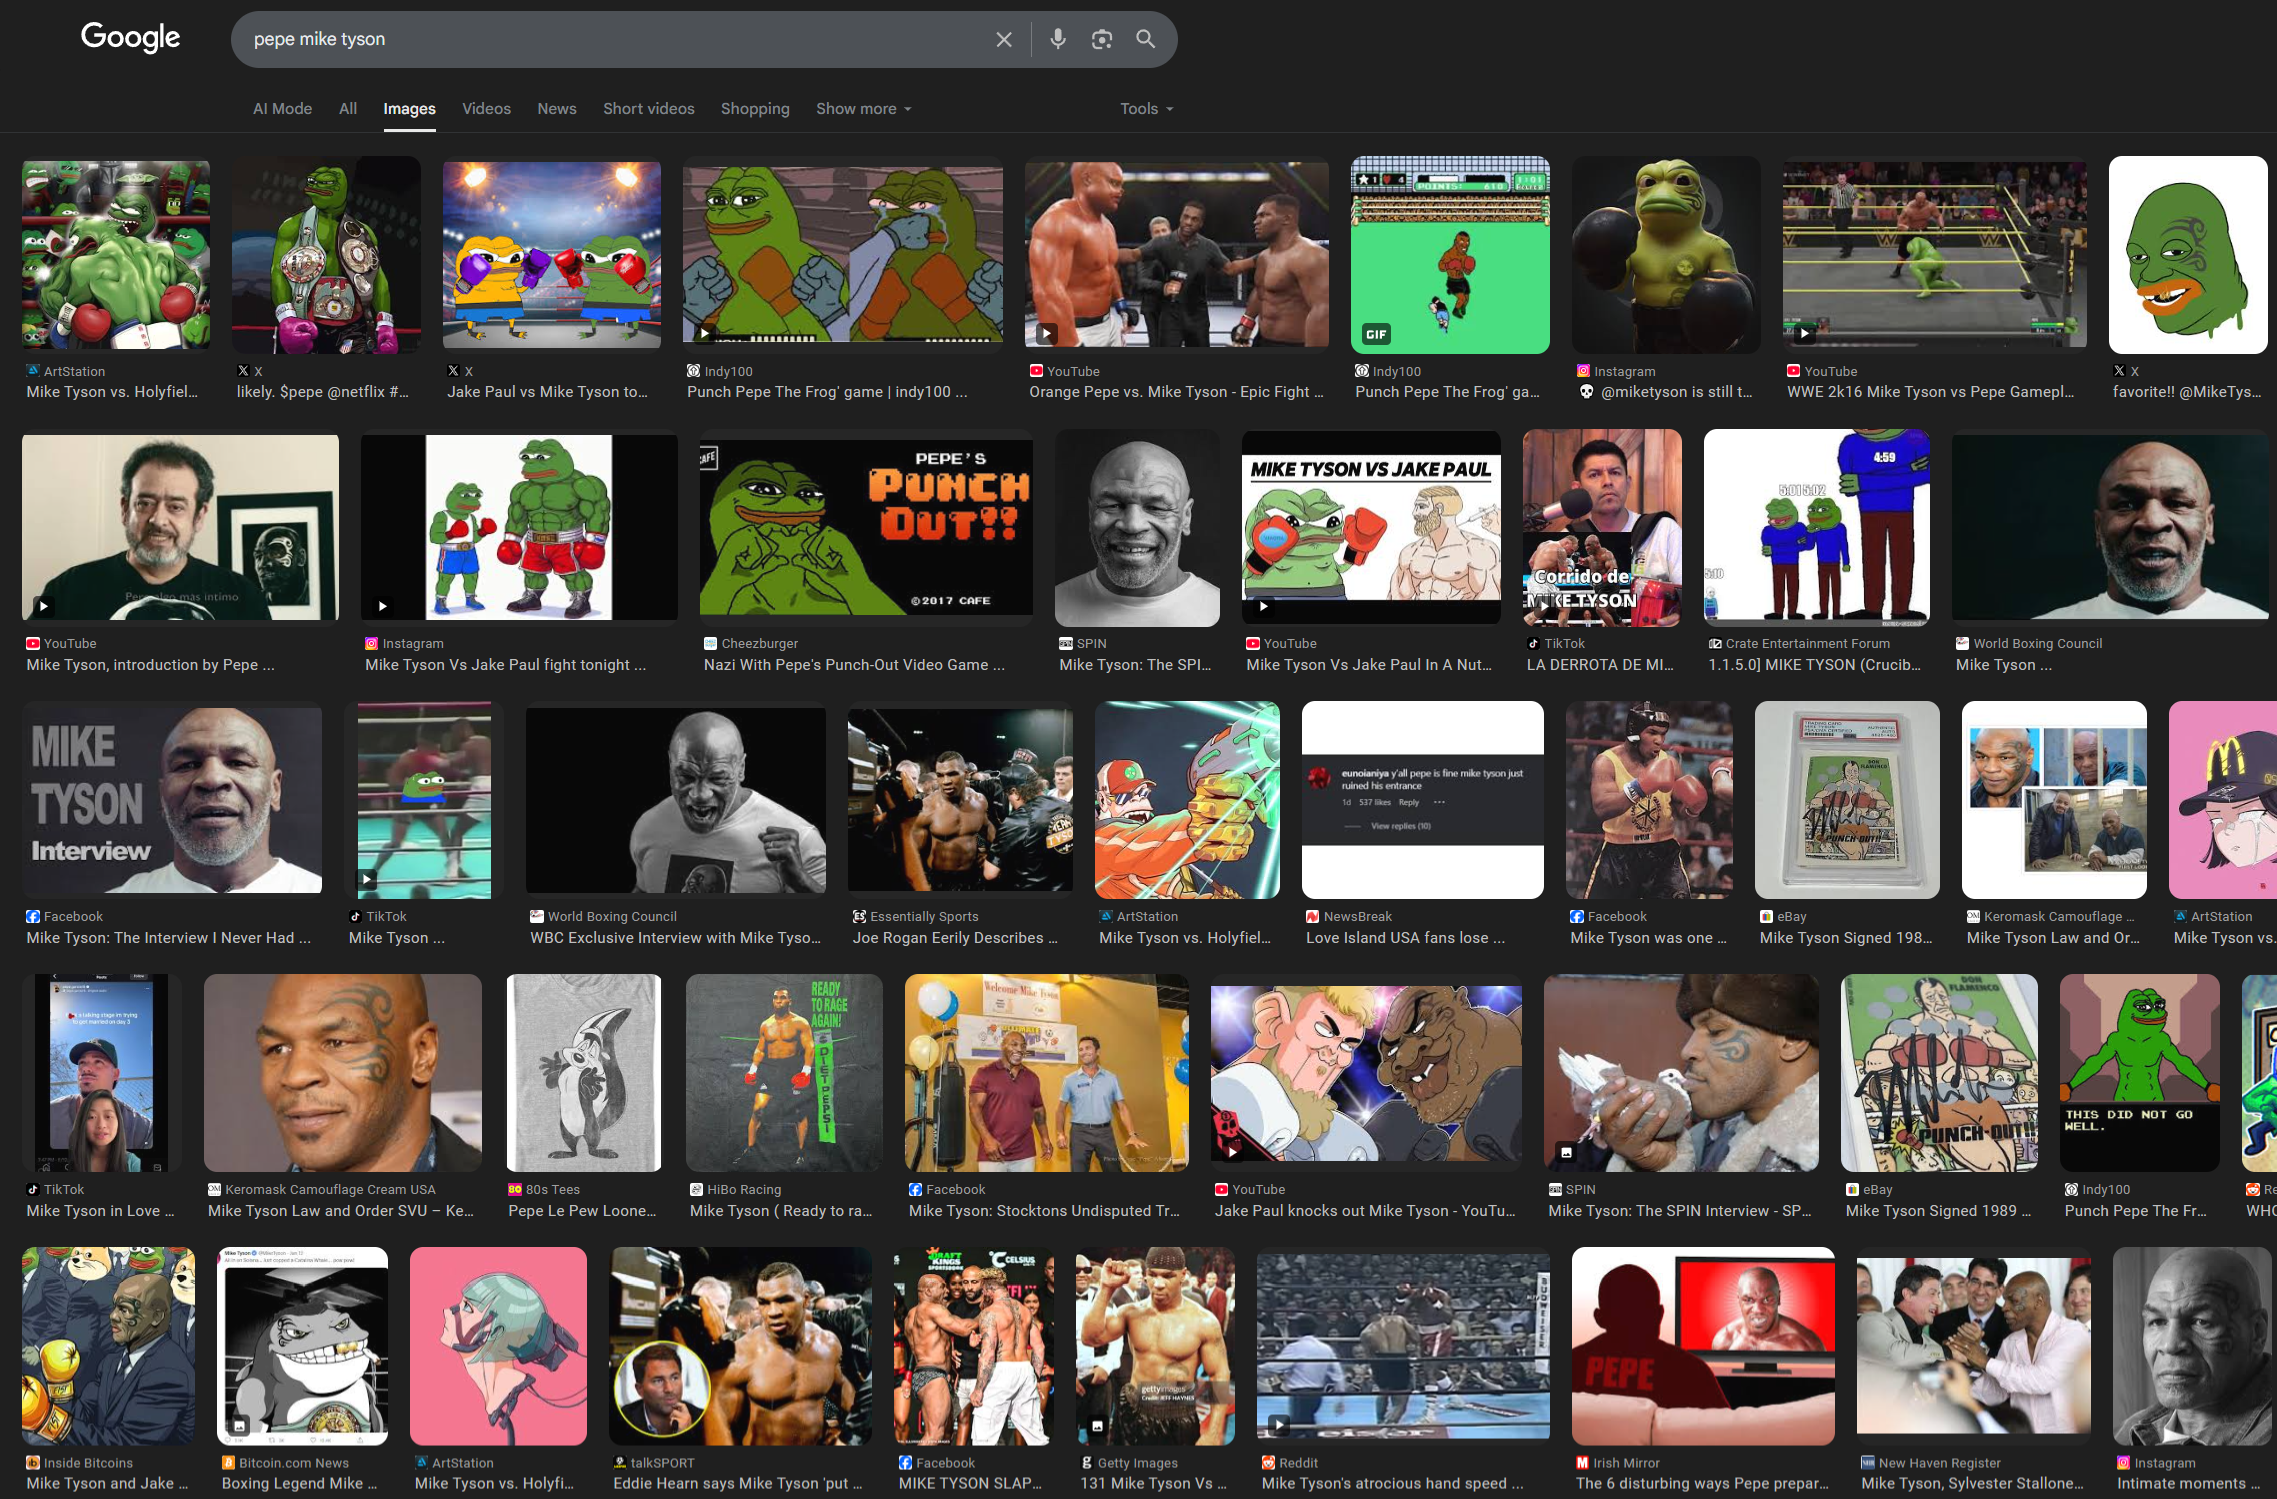The height and width of the screenshot is (1499, 2277).
Task: Open Pepe's Punch Out!! title screen thumbnail
Action: point(865,527)
